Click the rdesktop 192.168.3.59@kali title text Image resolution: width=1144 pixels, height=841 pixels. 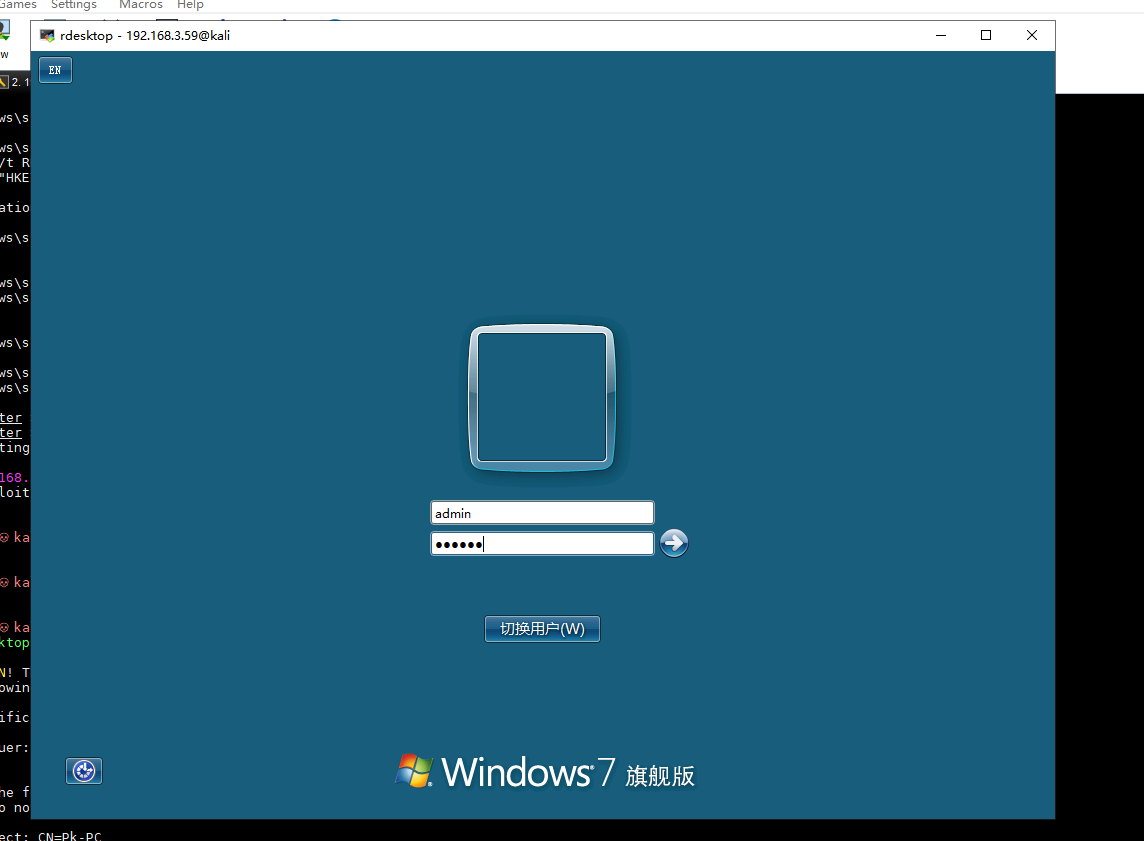145,36
